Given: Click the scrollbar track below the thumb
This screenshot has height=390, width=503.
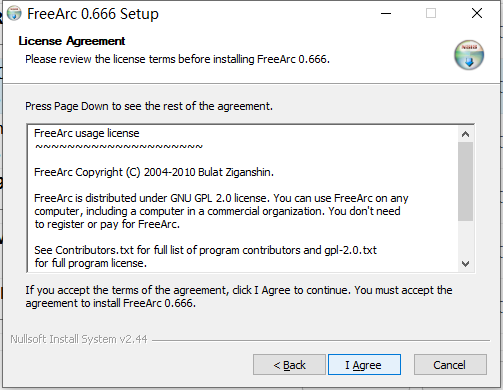Looking at the screenshot, I should (x=465, y=238).
